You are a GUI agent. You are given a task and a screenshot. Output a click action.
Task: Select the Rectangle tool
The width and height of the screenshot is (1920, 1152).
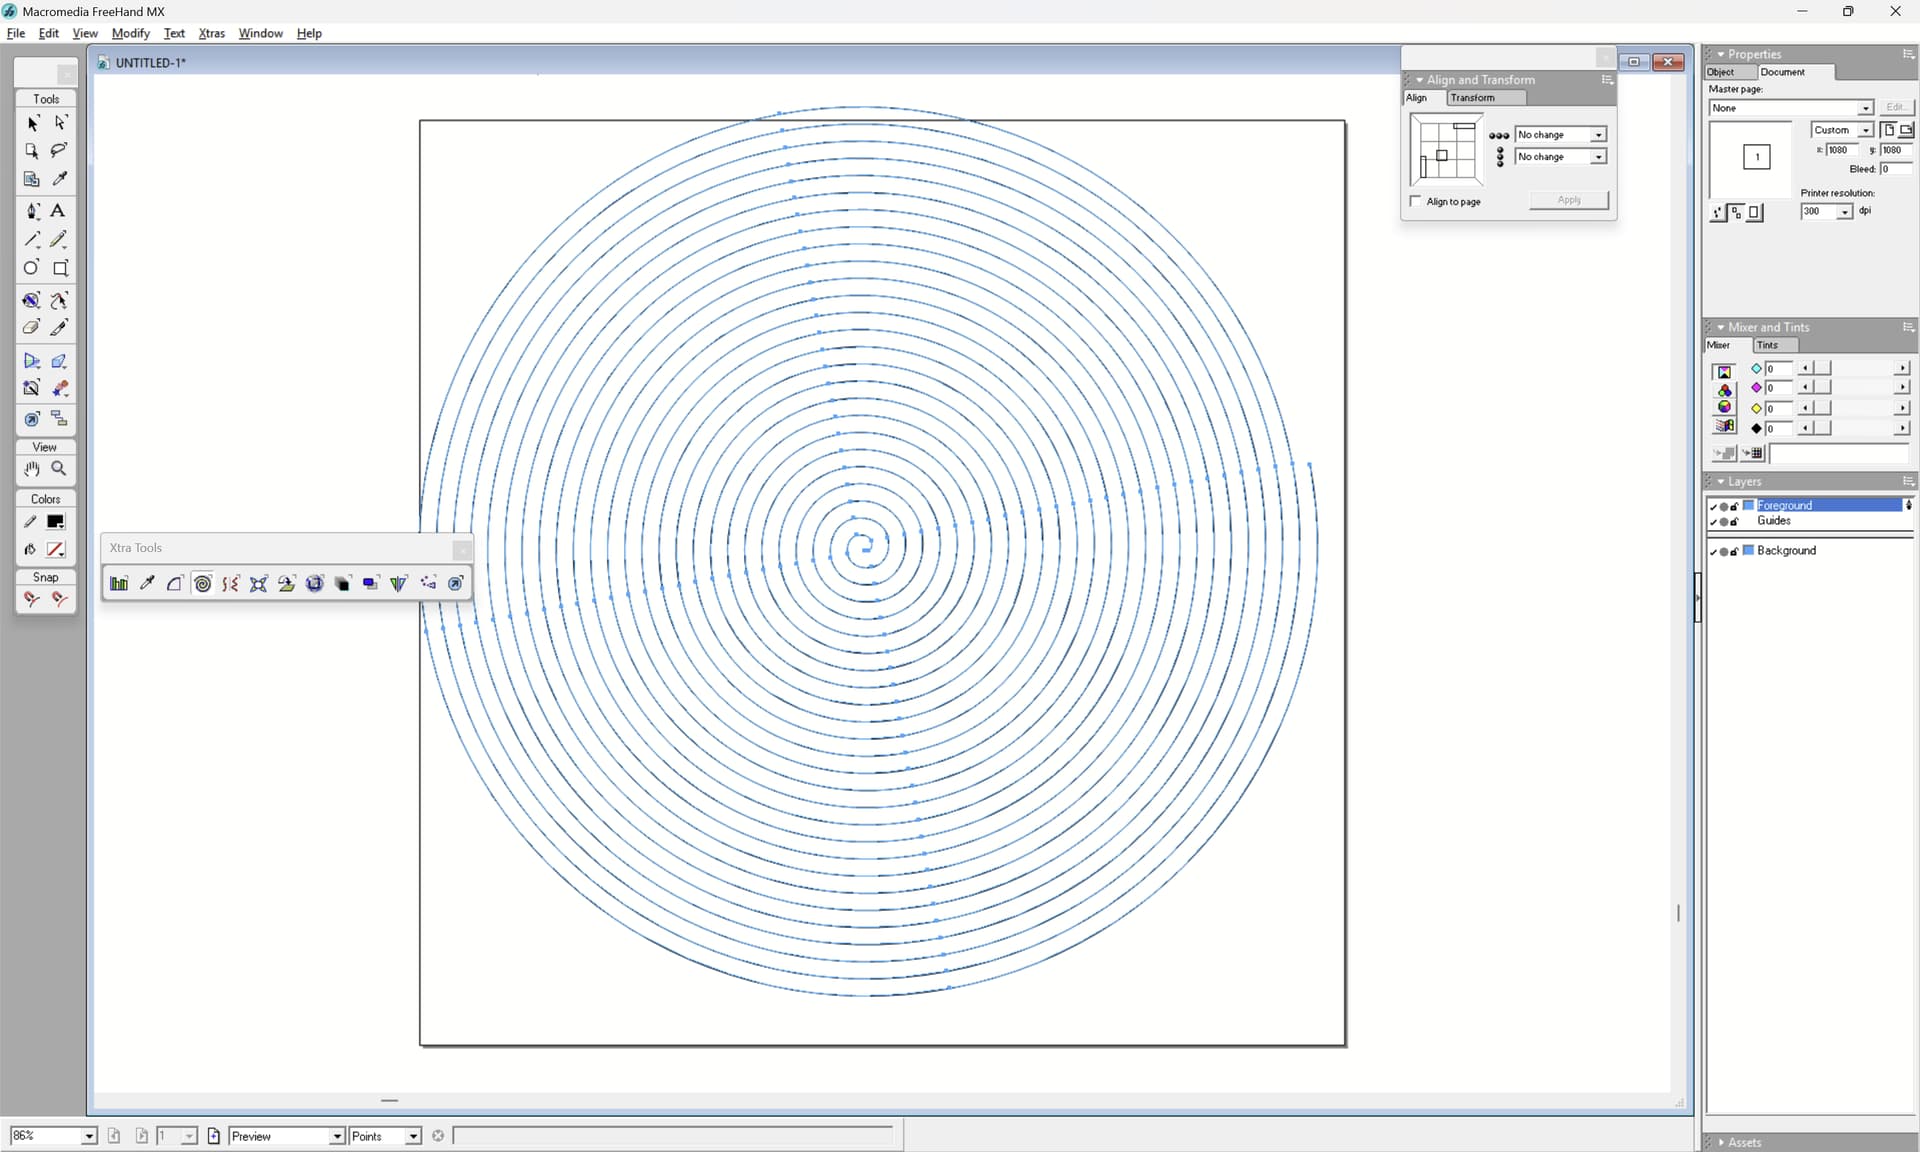pos(60,268)
